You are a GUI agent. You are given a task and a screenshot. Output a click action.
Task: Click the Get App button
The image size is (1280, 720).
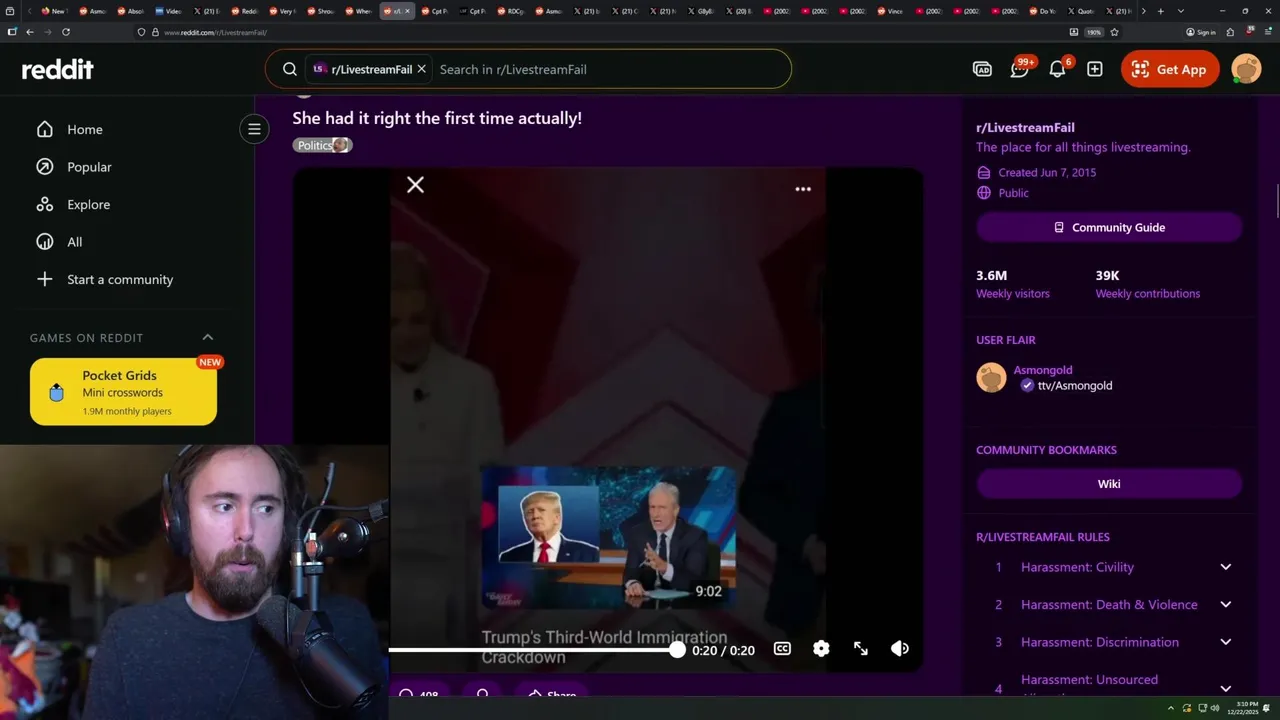pyautogui.click(x=1170, y=69)
